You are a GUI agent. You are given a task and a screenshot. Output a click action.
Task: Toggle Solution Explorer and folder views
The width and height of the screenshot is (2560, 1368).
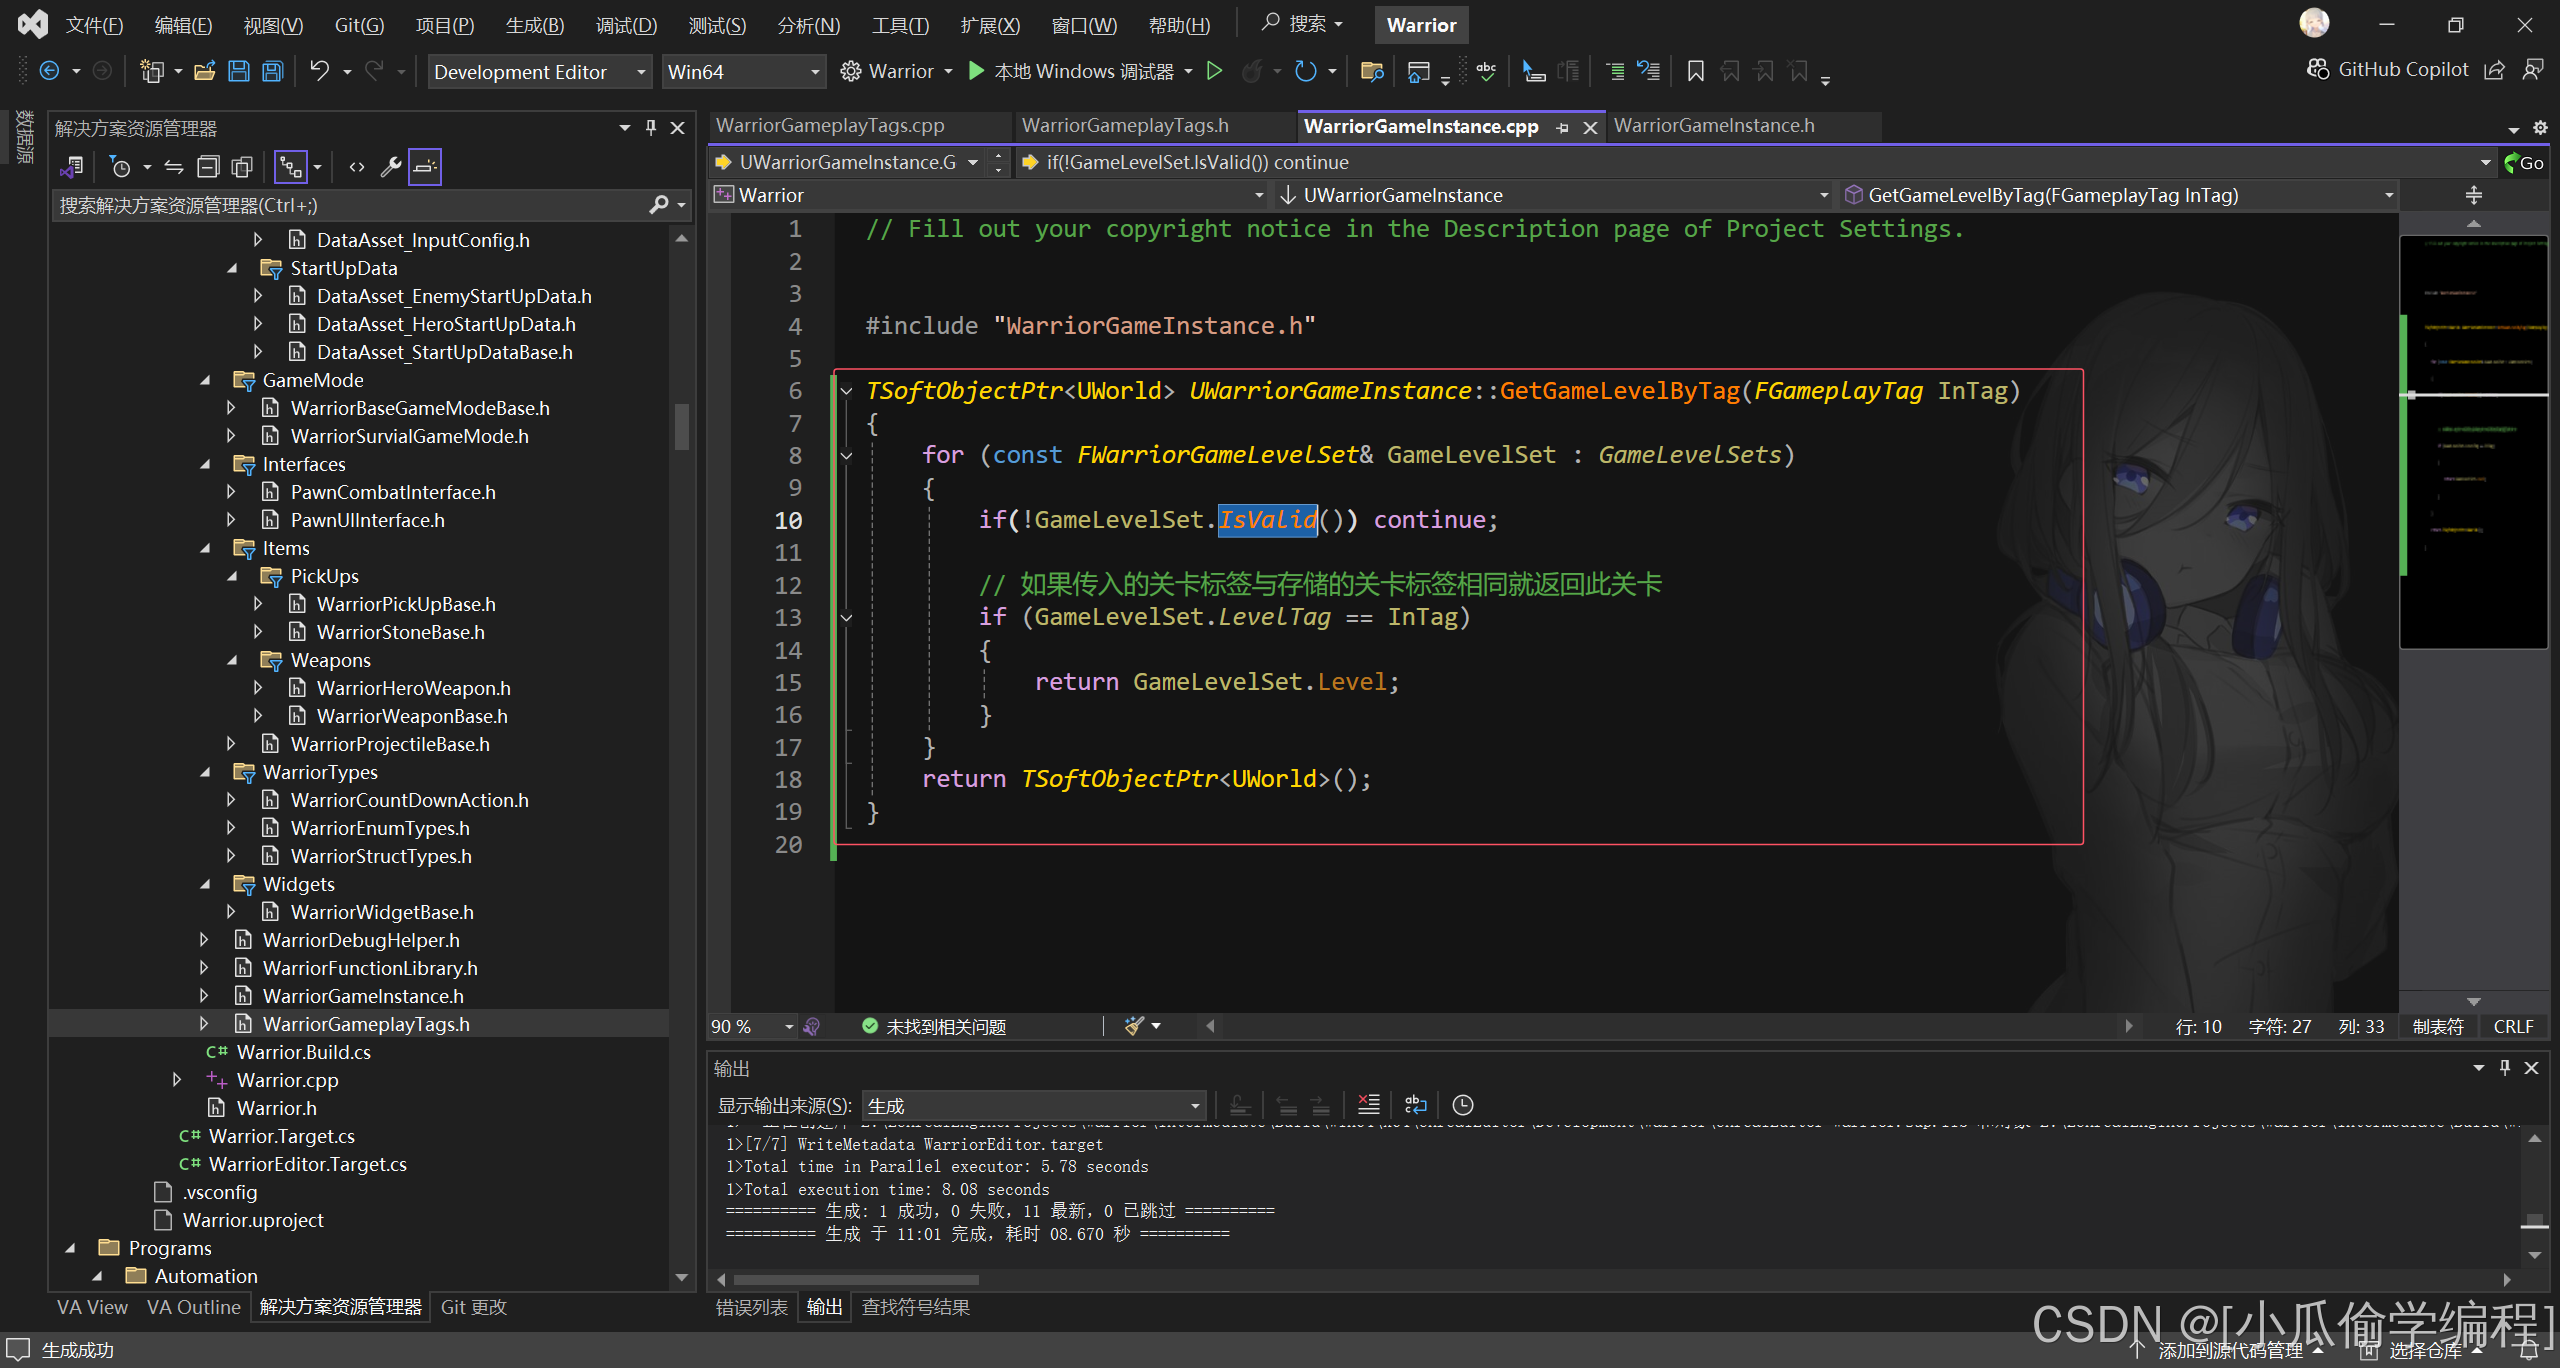pos(71,167)
